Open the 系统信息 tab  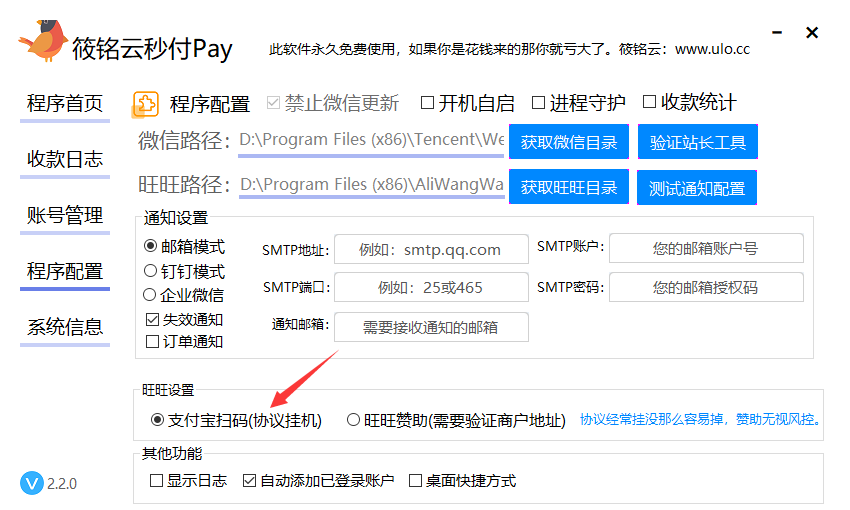click(x=65, y=327)
